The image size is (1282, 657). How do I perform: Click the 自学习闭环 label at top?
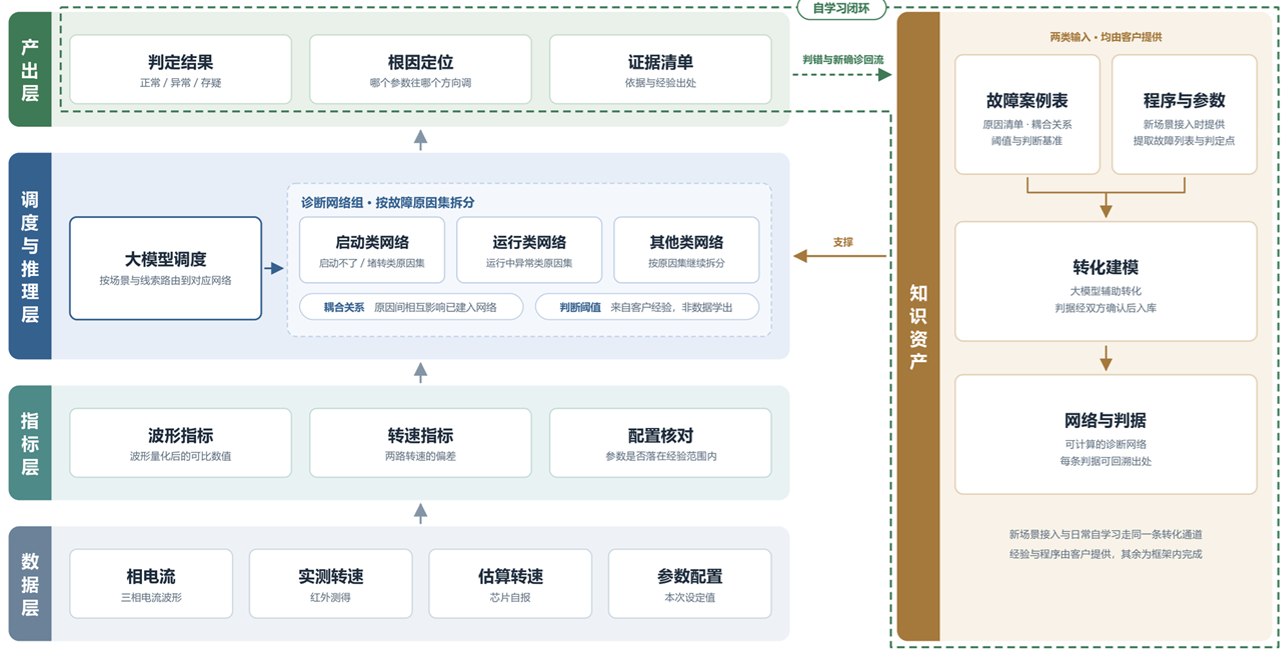point(842,9)
